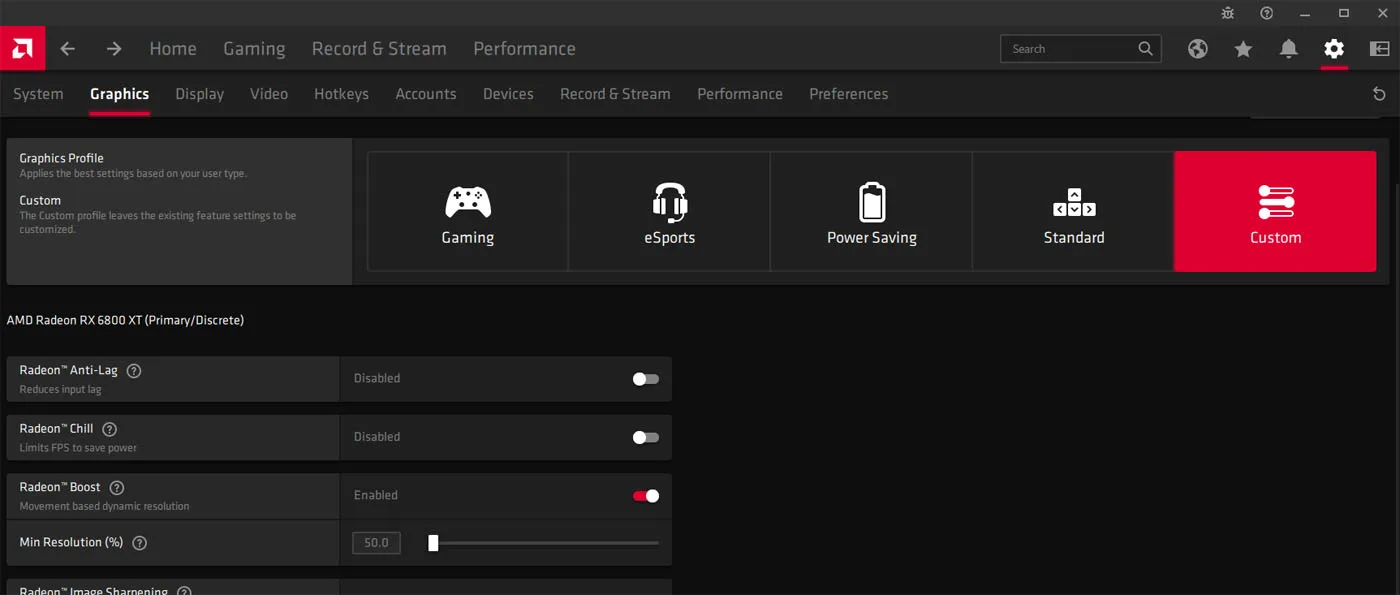Switch to the Preferences tab
This screenshot has width=1400, height=595.
point(848,94)
